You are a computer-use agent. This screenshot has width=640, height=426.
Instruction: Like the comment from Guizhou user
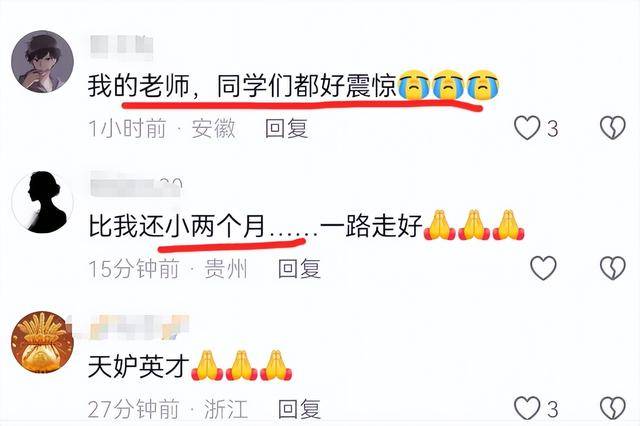[x=543, y=268]
